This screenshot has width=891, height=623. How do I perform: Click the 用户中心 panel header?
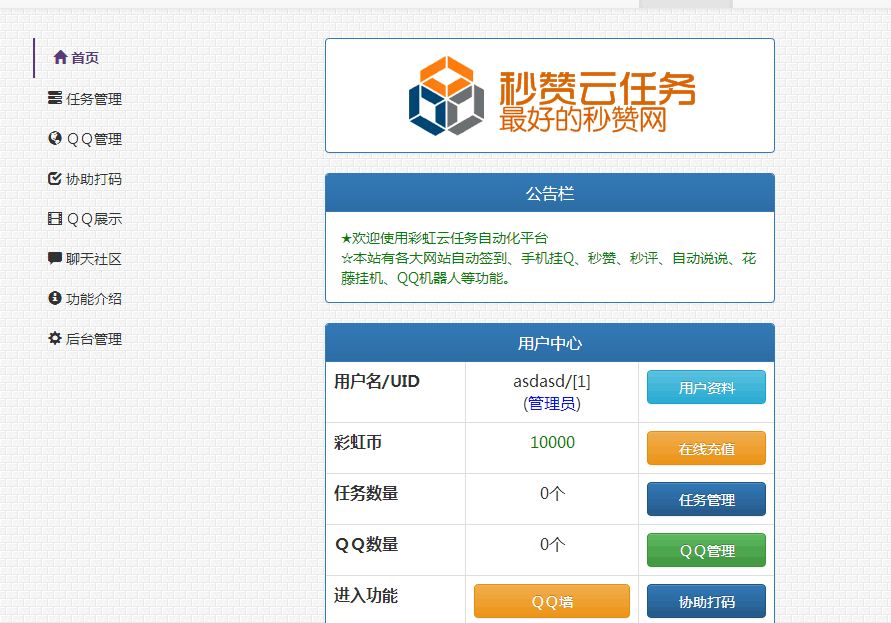point(550,343)
